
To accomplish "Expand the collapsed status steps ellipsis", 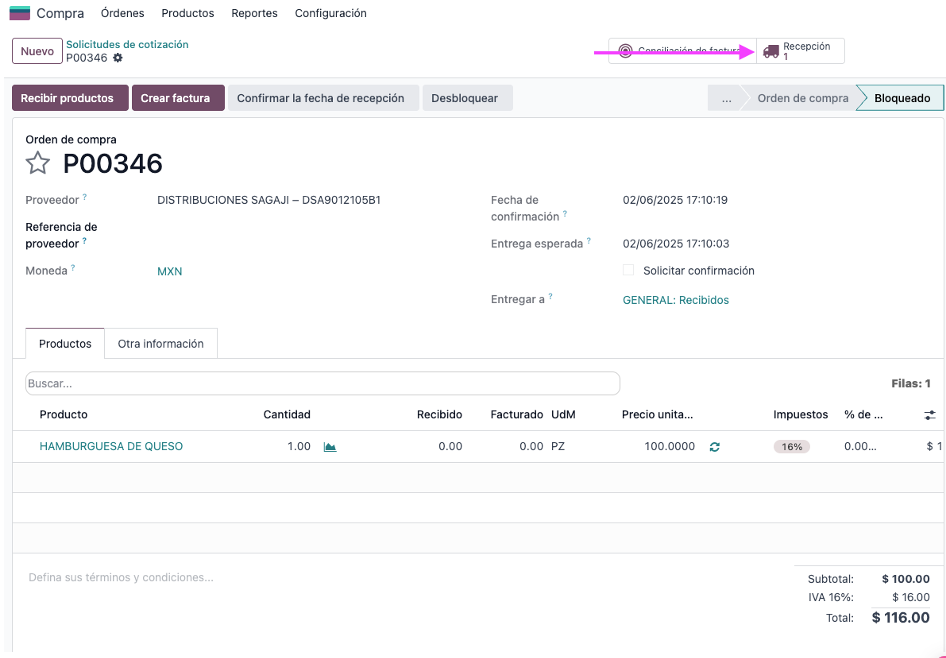I will pos(726,98).
